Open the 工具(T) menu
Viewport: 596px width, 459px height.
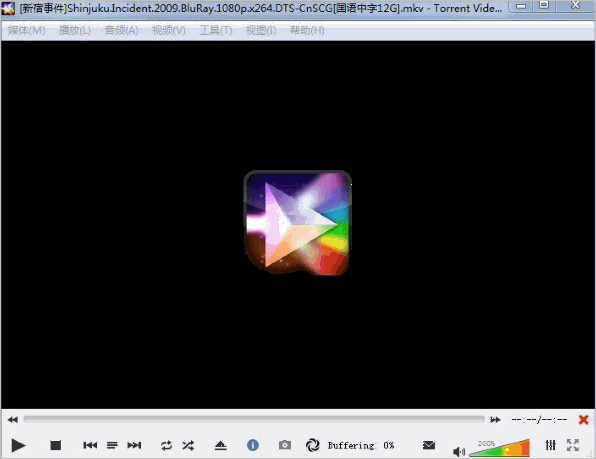(216, 30)
